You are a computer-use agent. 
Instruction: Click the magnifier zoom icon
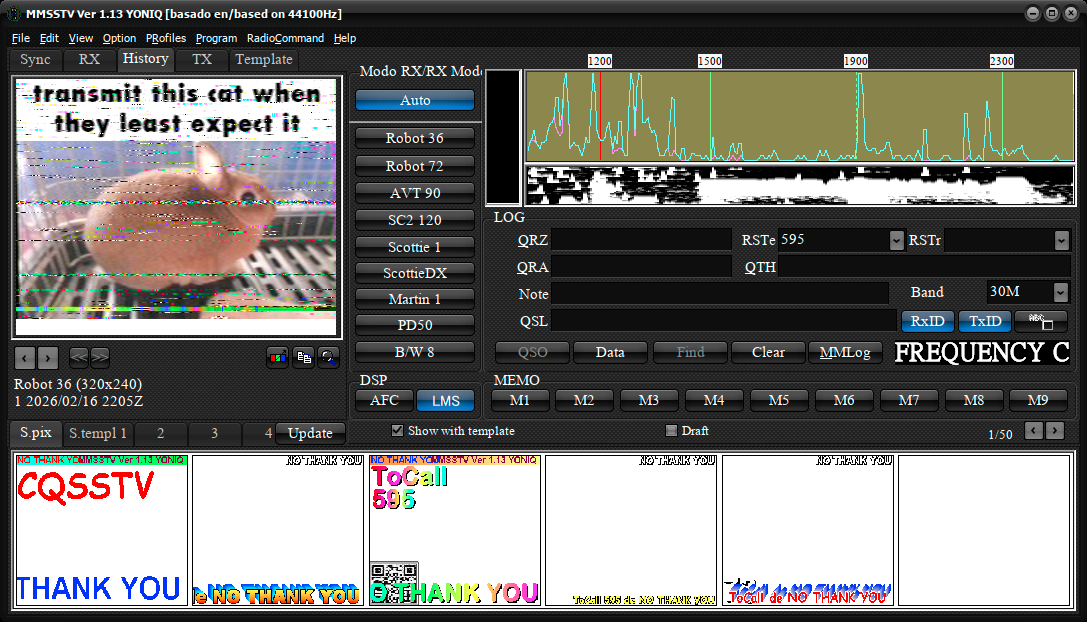[x=328, y=358]
